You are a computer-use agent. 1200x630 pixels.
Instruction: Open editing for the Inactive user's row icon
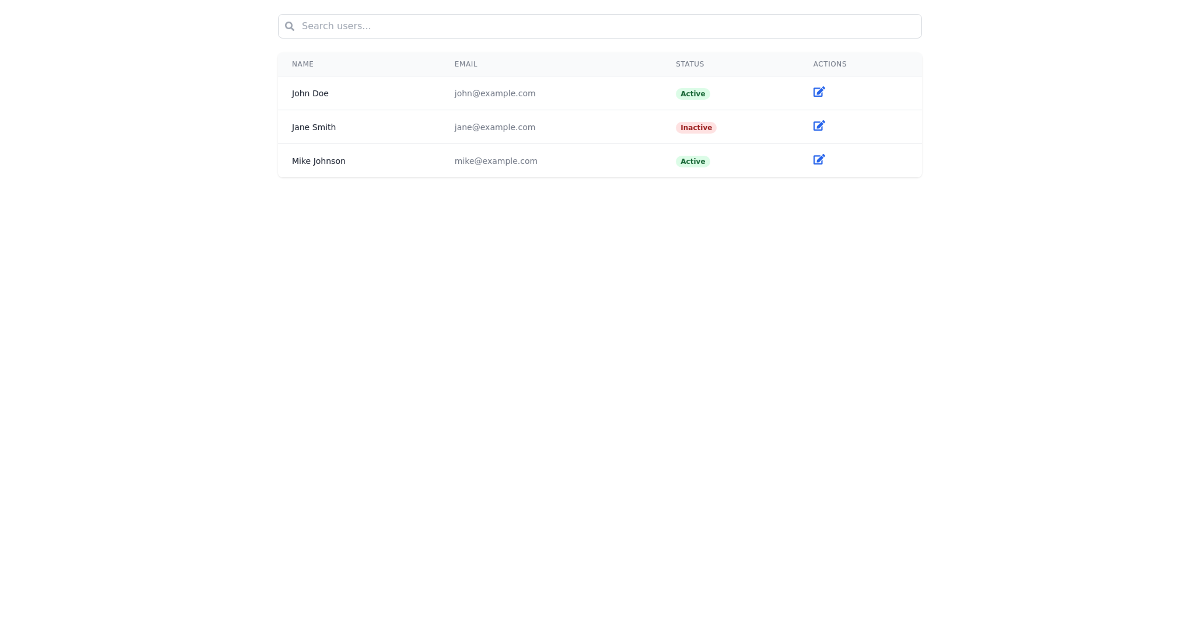[819, 126]
